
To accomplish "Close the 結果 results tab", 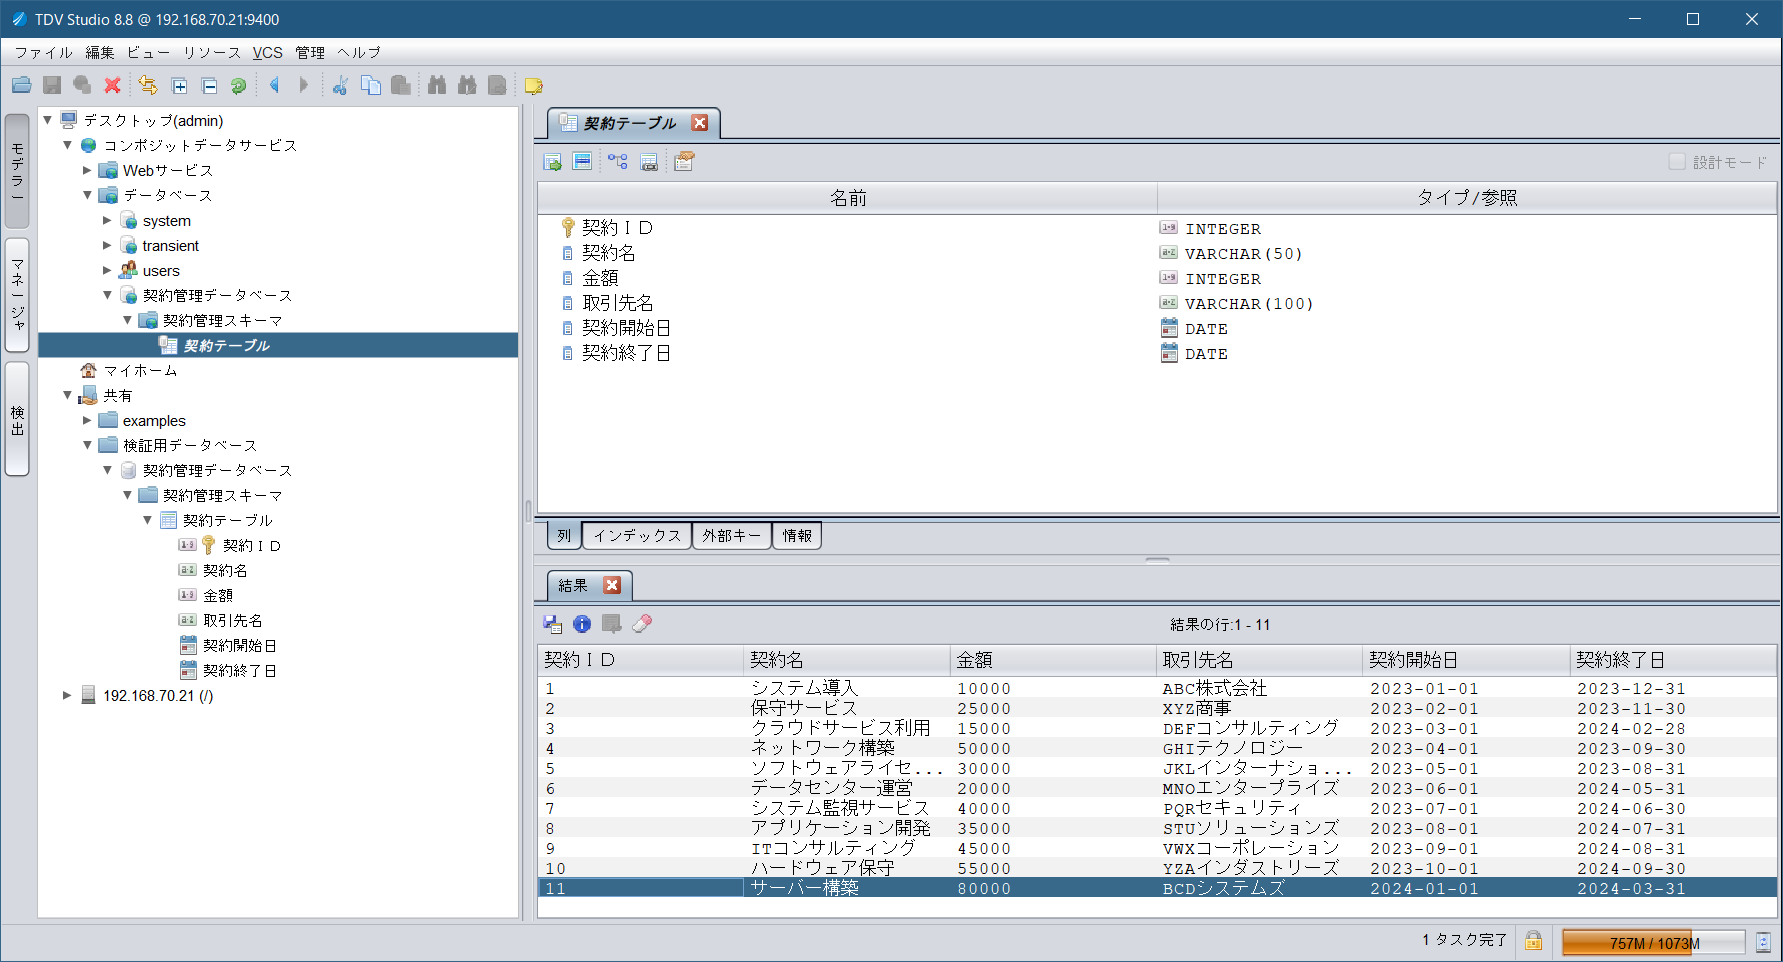I will (x=613, y=585).
